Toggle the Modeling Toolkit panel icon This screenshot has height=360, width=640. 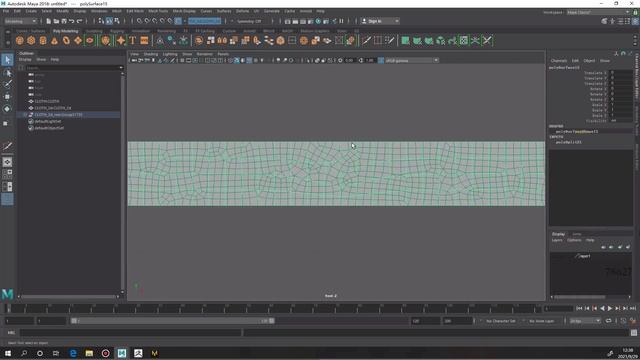(604, 21)
